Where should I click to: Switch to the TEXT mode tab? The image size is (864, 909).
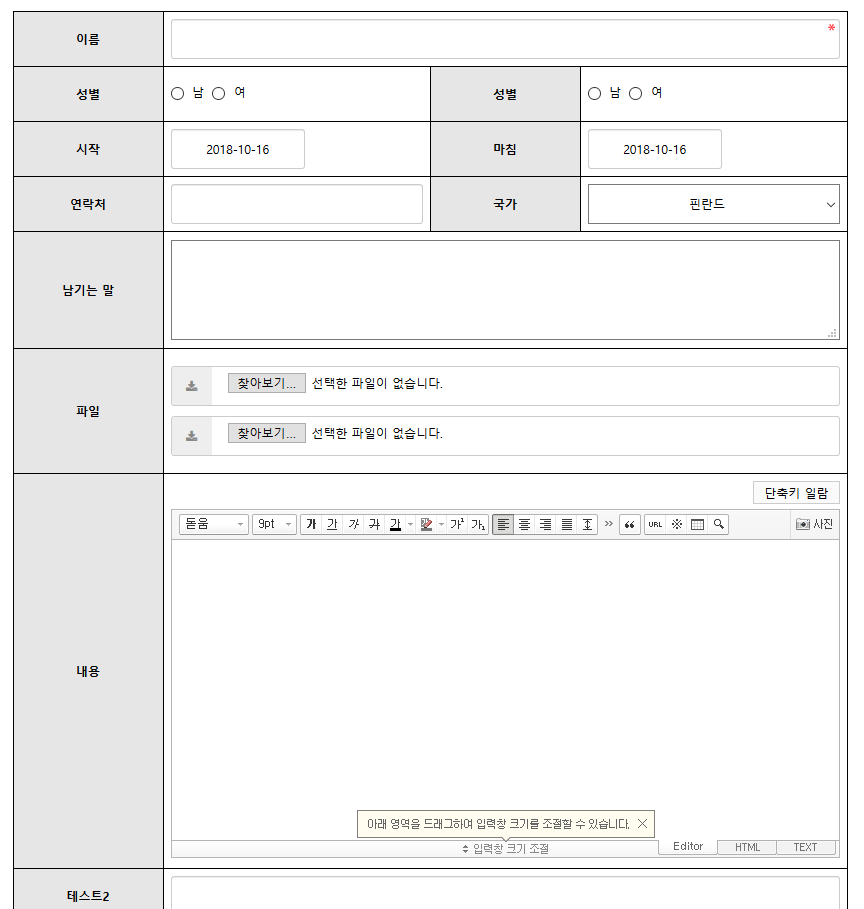point(805,847)
